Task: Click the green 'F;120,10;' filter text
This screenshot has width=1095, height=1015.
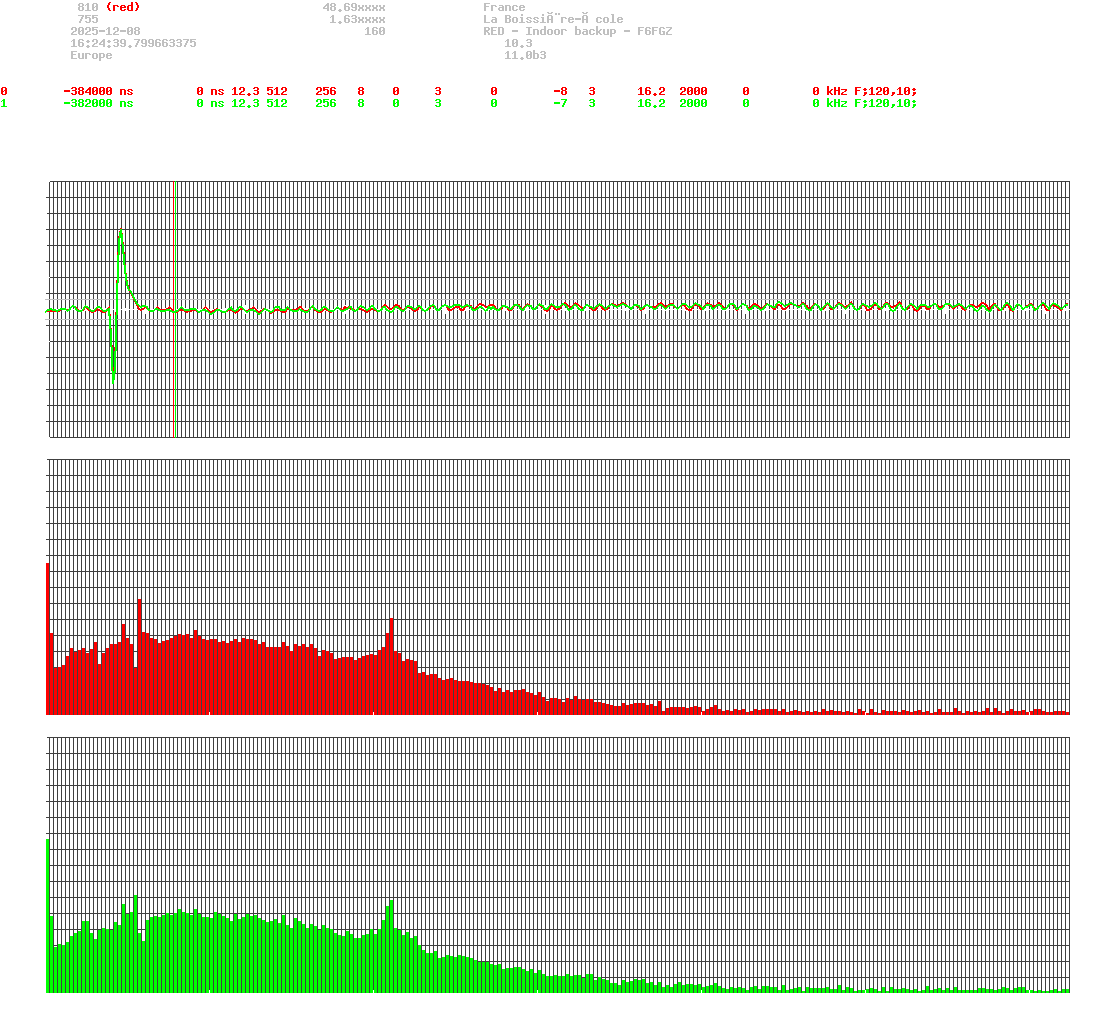Action: click(x=885, y=103)
